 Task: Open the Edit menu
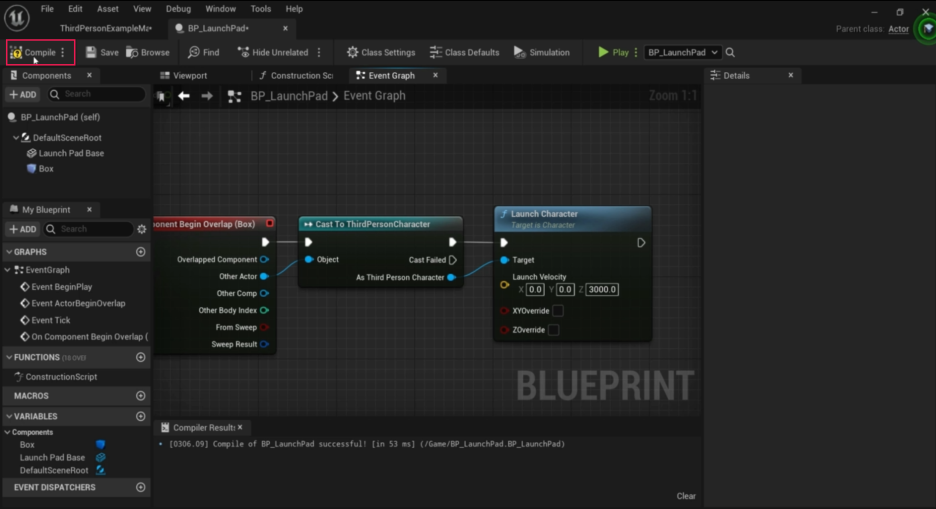(75, 9)
